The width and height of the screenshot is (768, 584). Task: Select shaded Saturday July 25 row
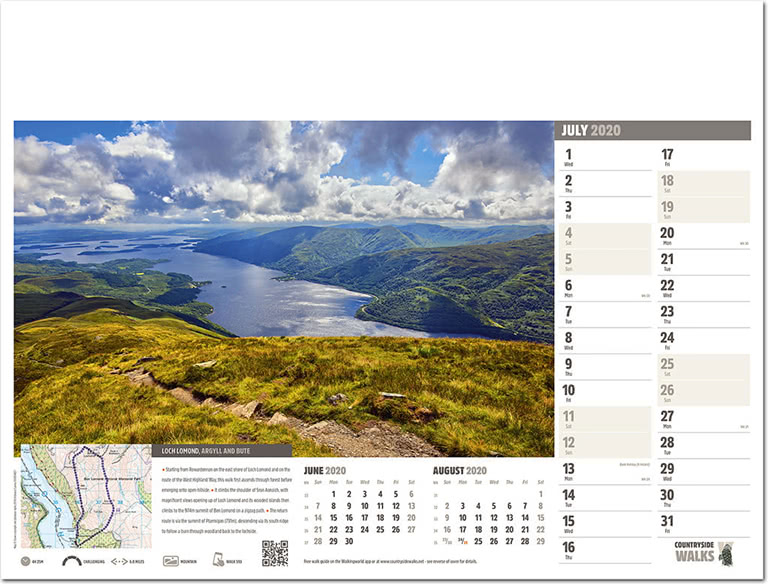click(703, 367)
